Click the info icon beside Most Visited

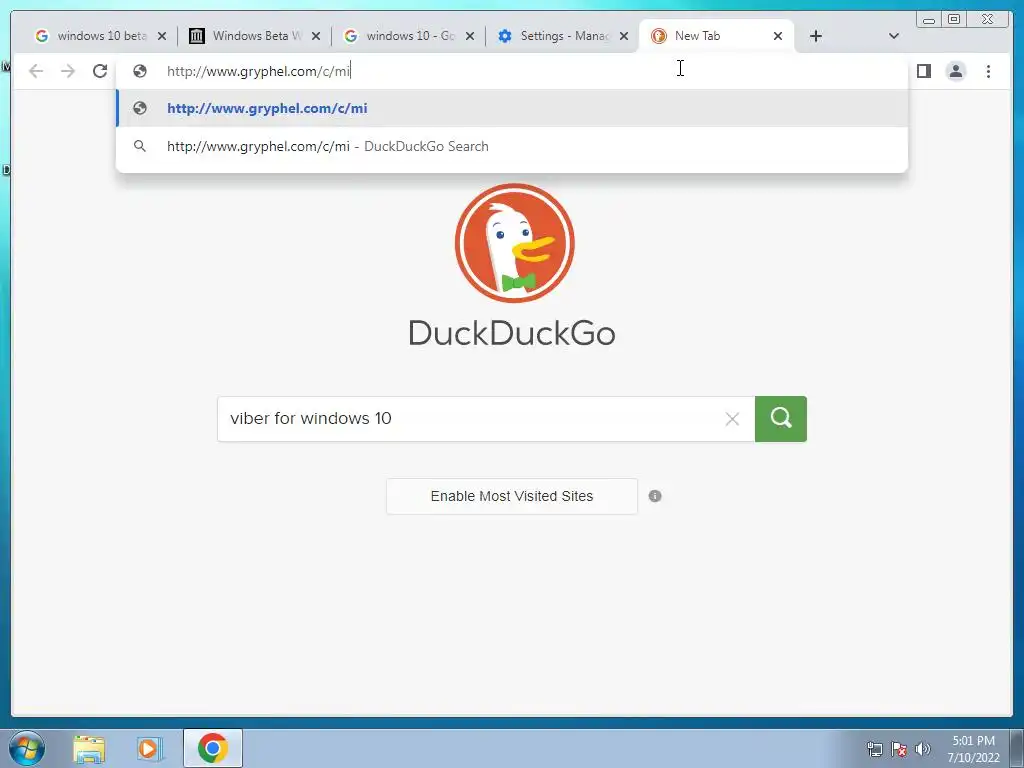pyautogui.click(x=655, y=496)
